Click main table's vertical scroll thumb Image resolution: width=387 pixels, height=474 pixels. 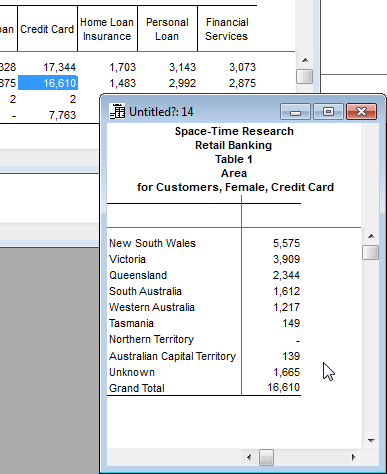click(305, 76)
